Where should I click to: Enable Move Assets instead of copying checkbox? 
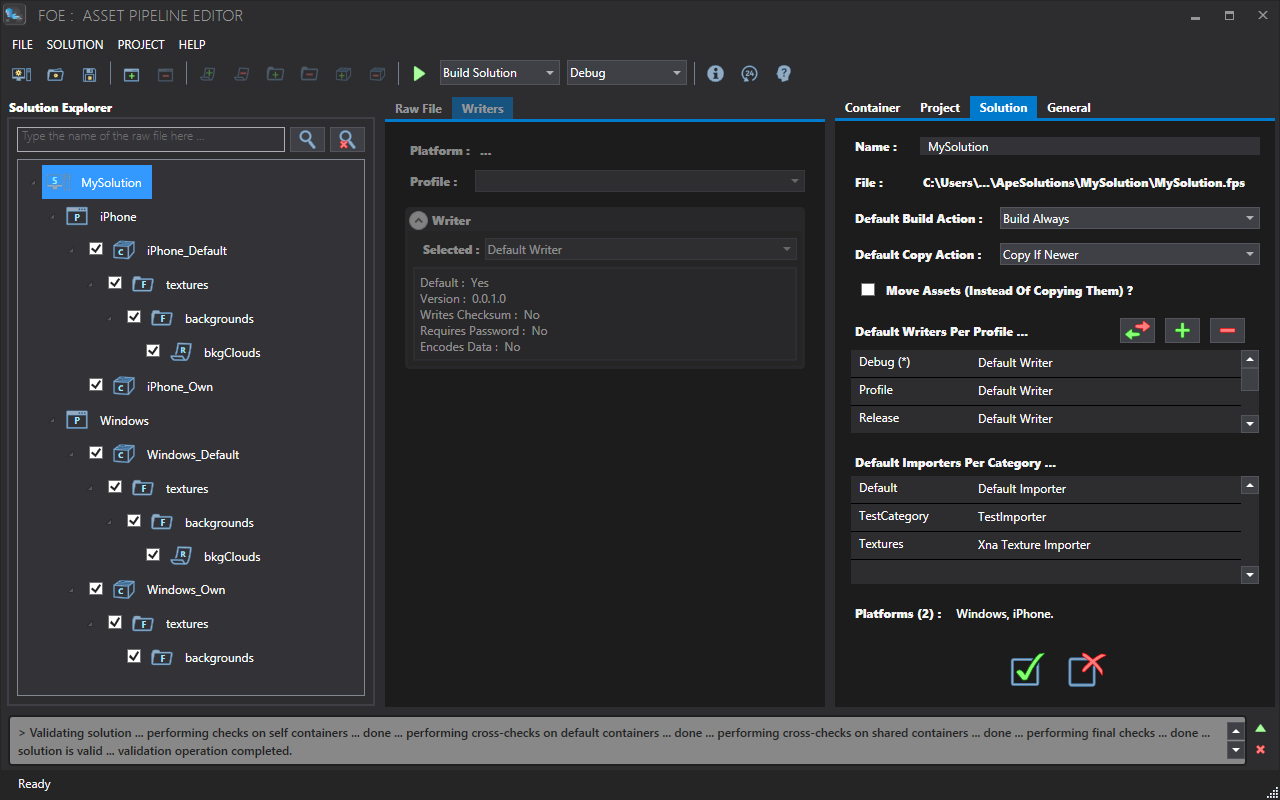pyautogui.click(x=868, y=291)
